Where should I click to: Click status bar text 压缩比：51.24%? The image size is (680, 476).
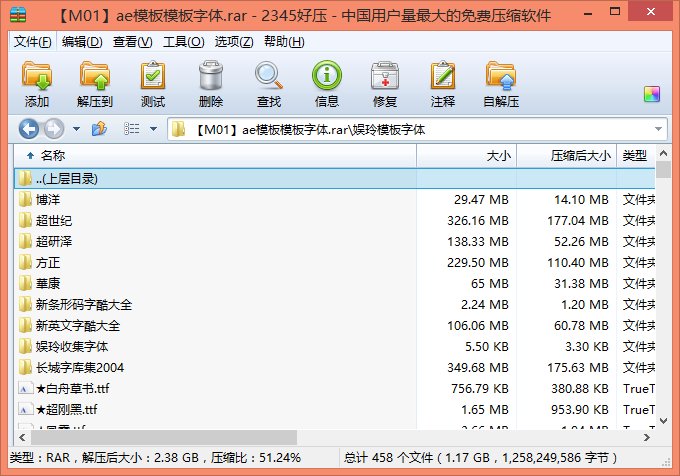point(256,458)
